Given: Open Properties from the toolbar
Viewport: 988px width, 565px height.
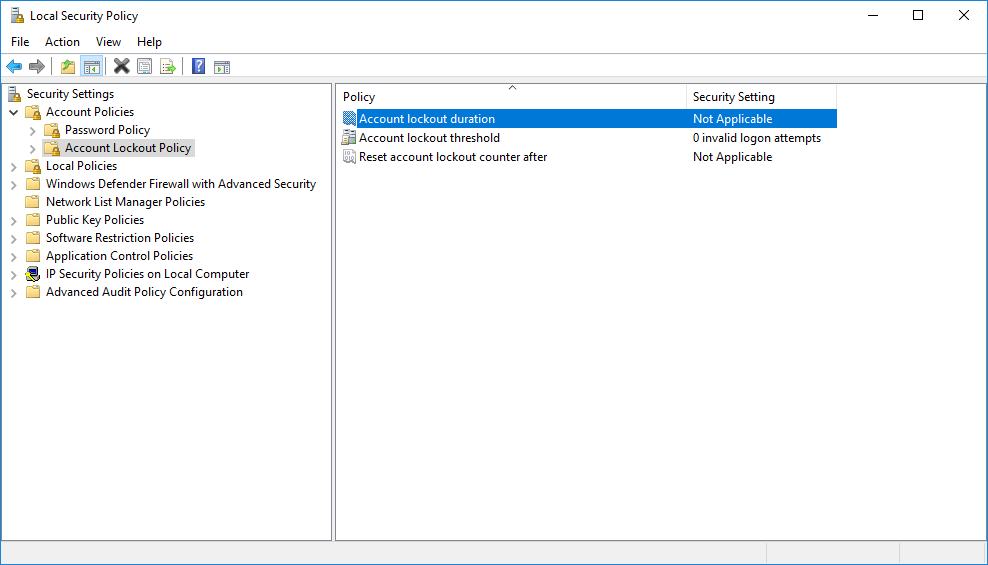Looking at the screenshot, I should coord(145,67).
